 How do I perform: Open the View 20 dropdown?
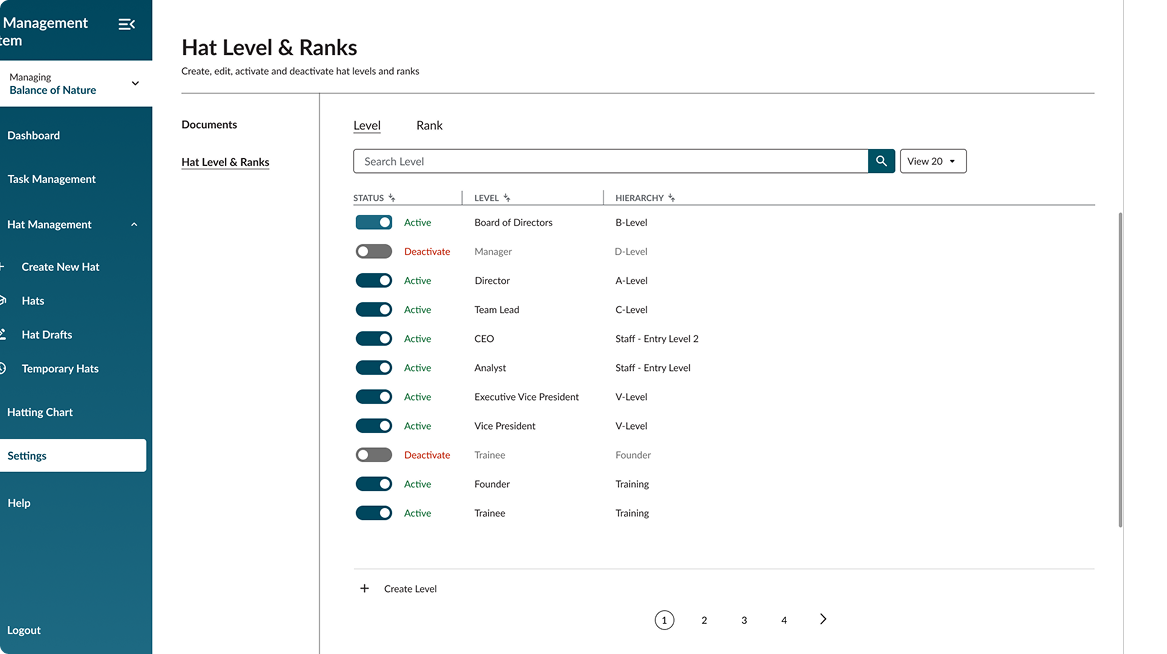click(932, 161)
